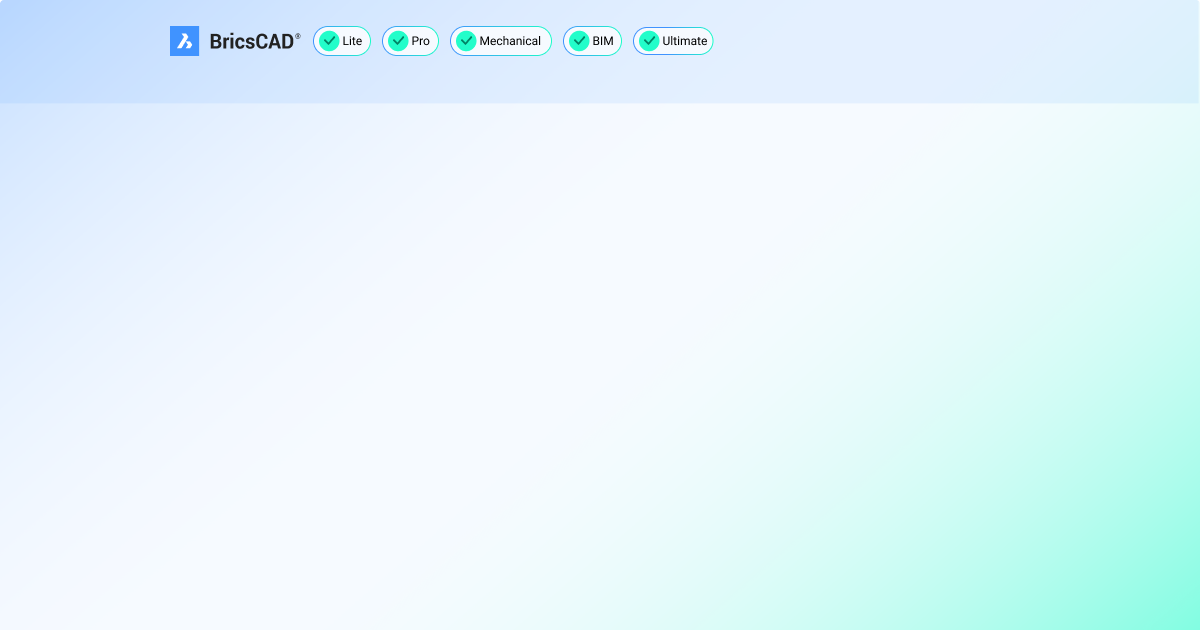Click the checkmark icon in the BIM pill

(579, 41)
